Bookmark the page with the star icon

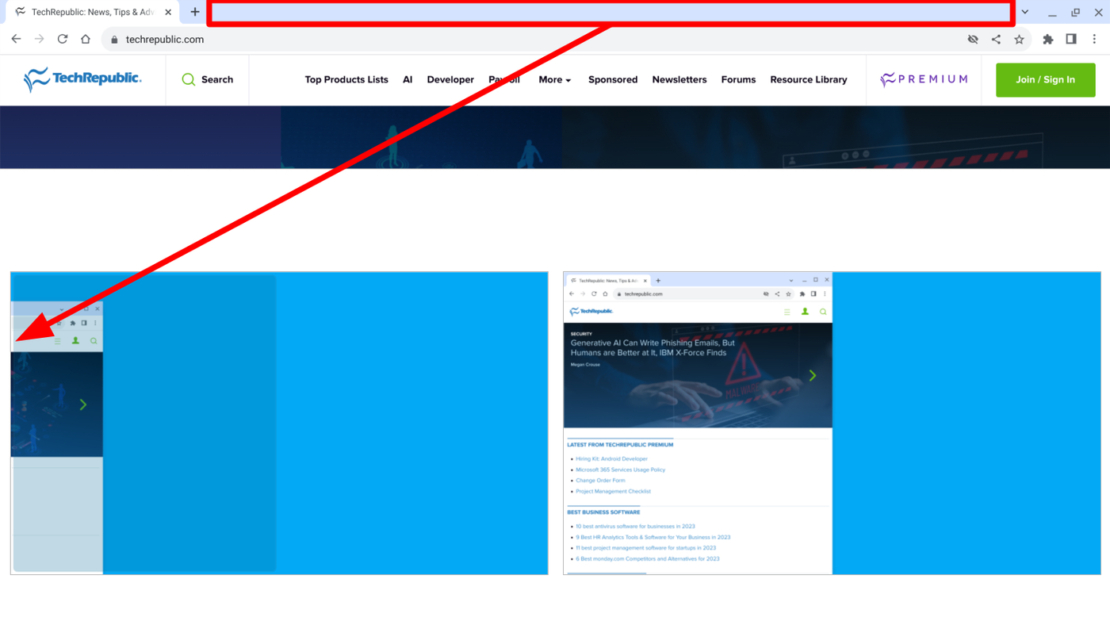click(1019, 39)
